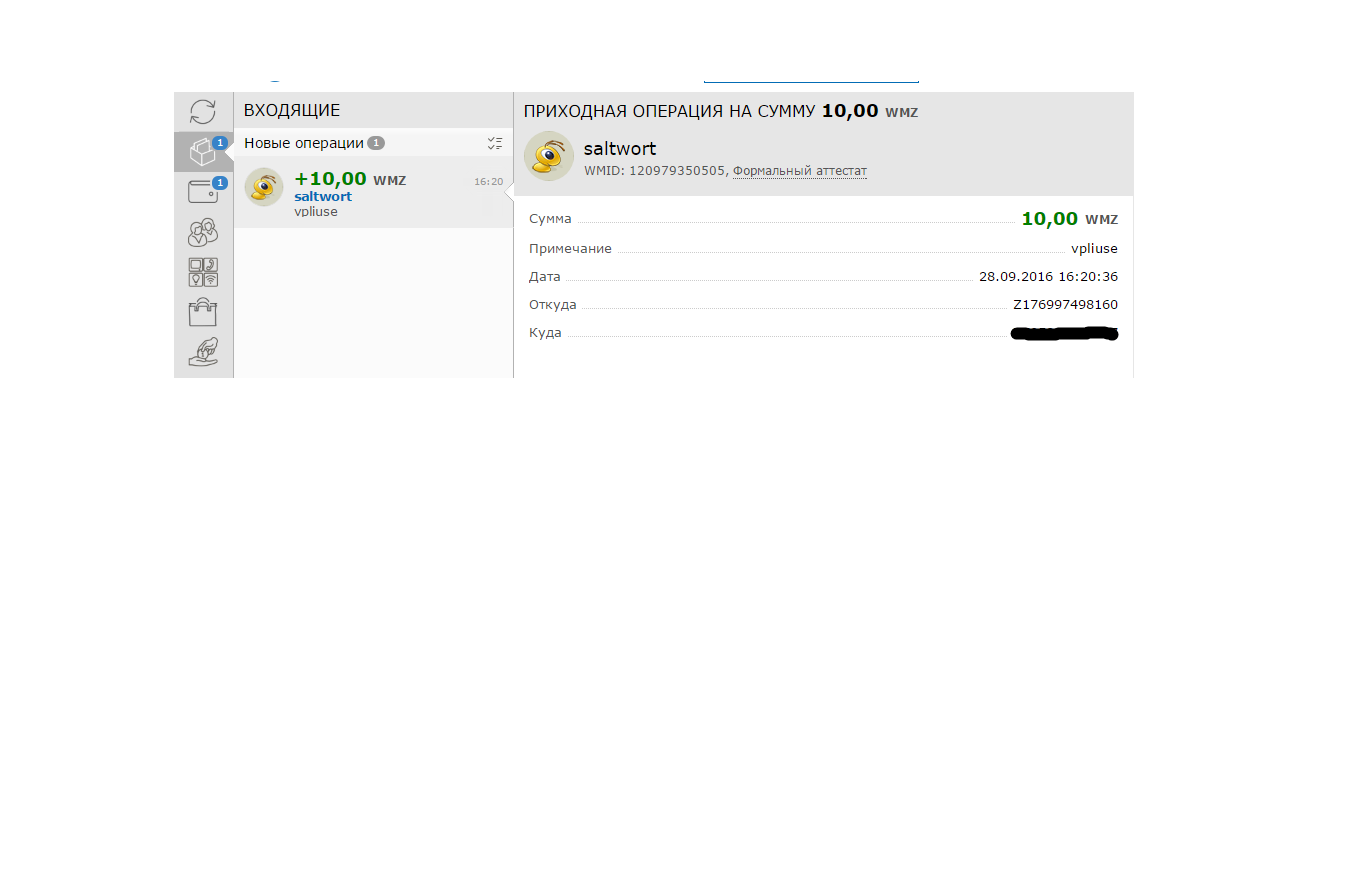
Task: Open the services grid icon
Action: pos(203,272)
